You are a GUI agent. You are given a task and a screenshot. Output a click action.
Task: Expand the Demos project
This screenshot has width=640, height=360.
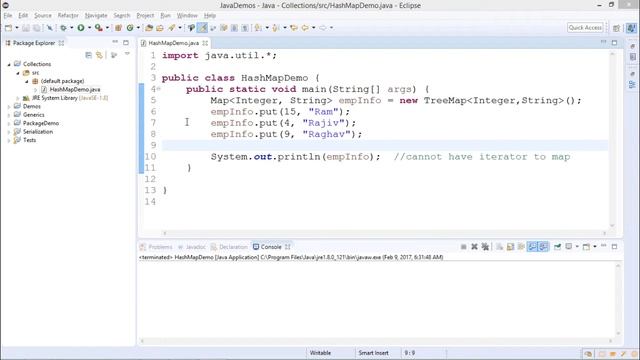pos(9,107)
